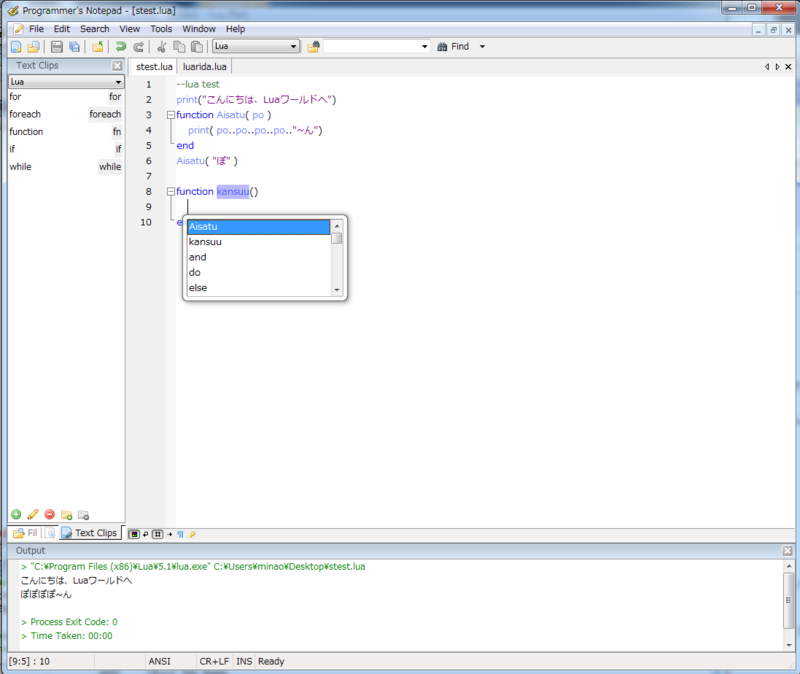The image size is (800, 674).
Task: Click the Save All toolbar icon
Action: [74, 47]
